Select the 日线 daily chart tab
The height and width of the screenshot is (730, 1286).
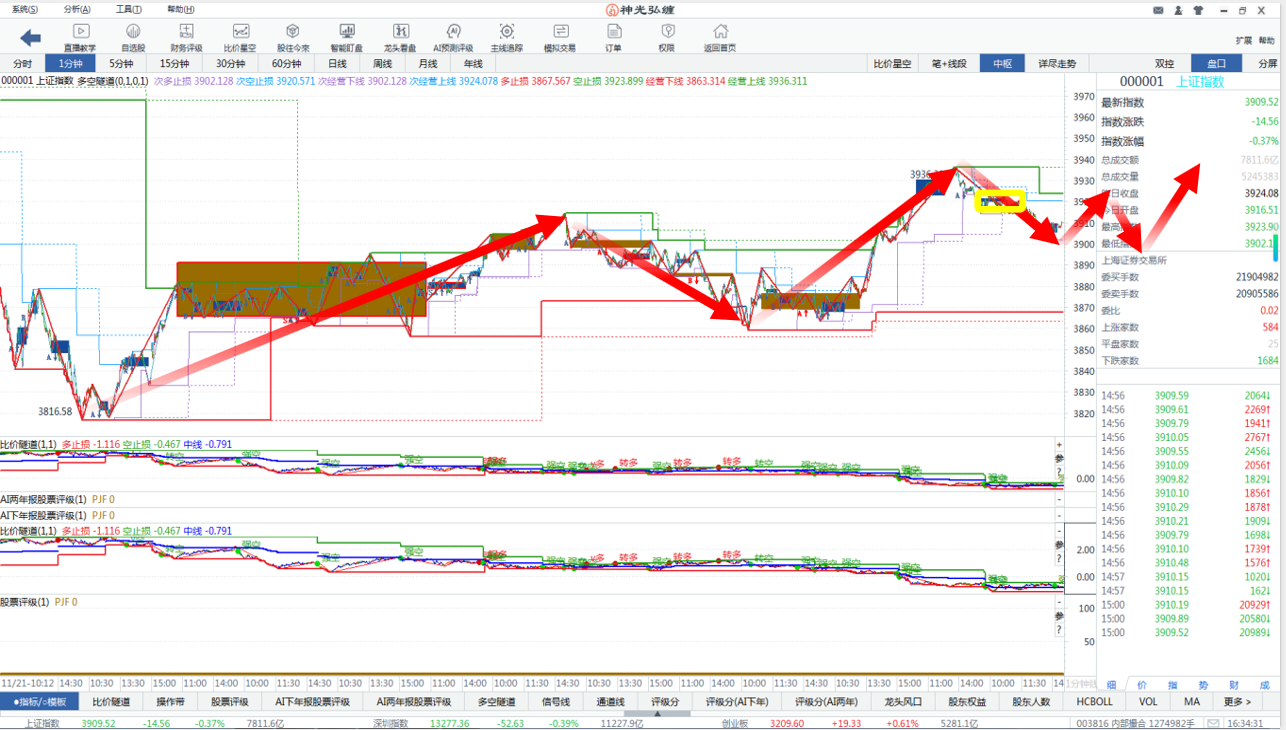click(337, 63)
